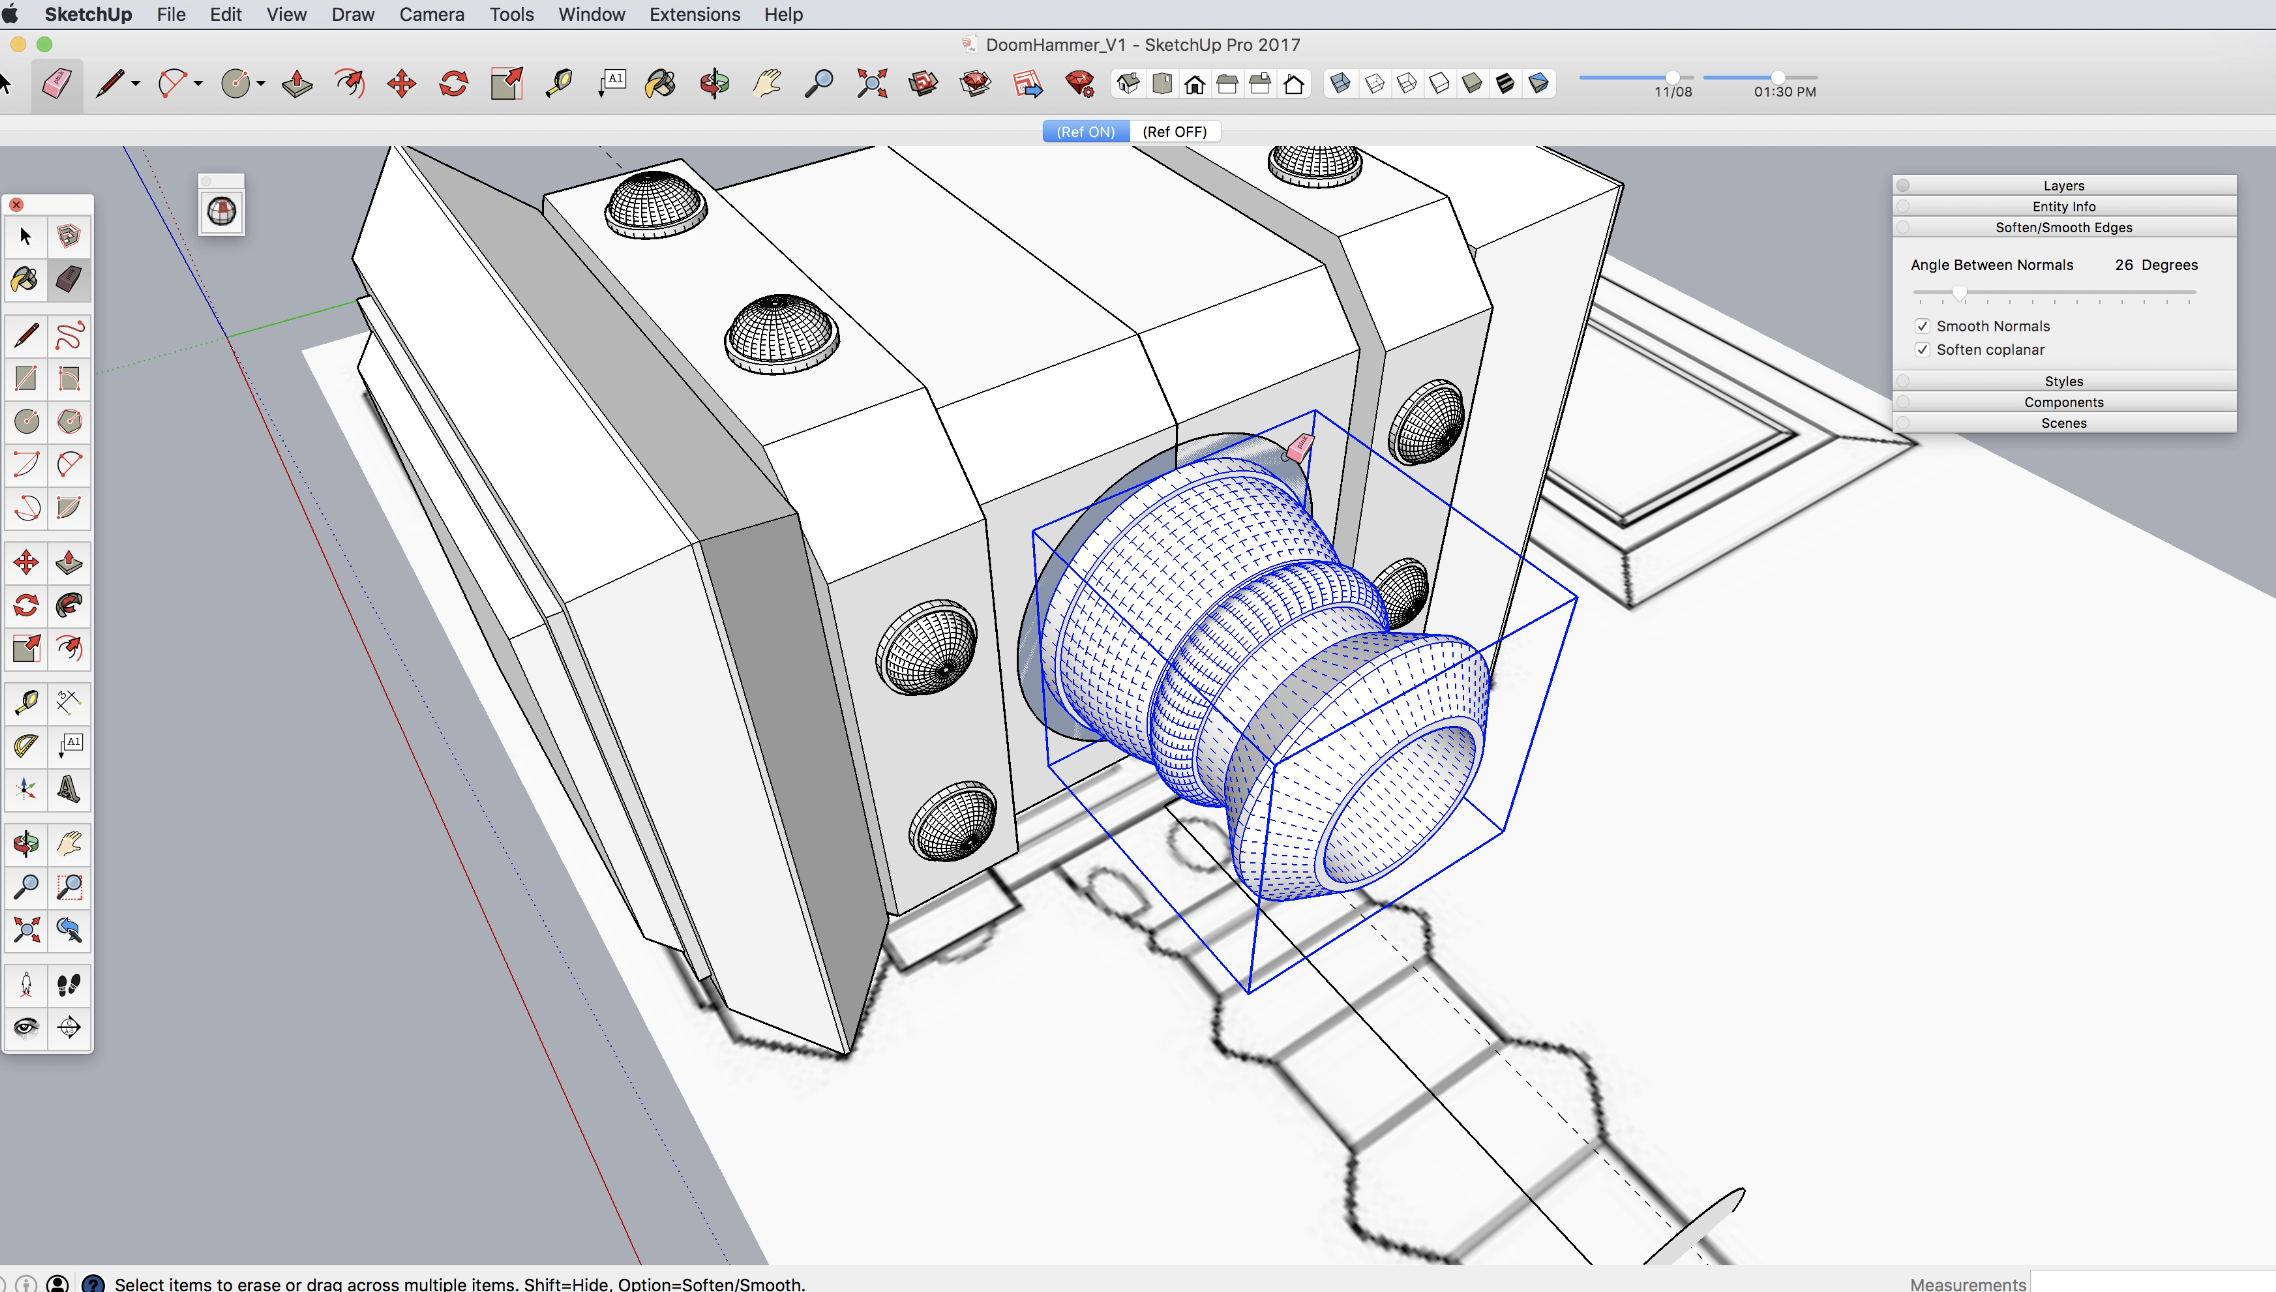The image size is (2276, 1292).
Task: Switch to Iso standard view
Action: (1129, 84)
